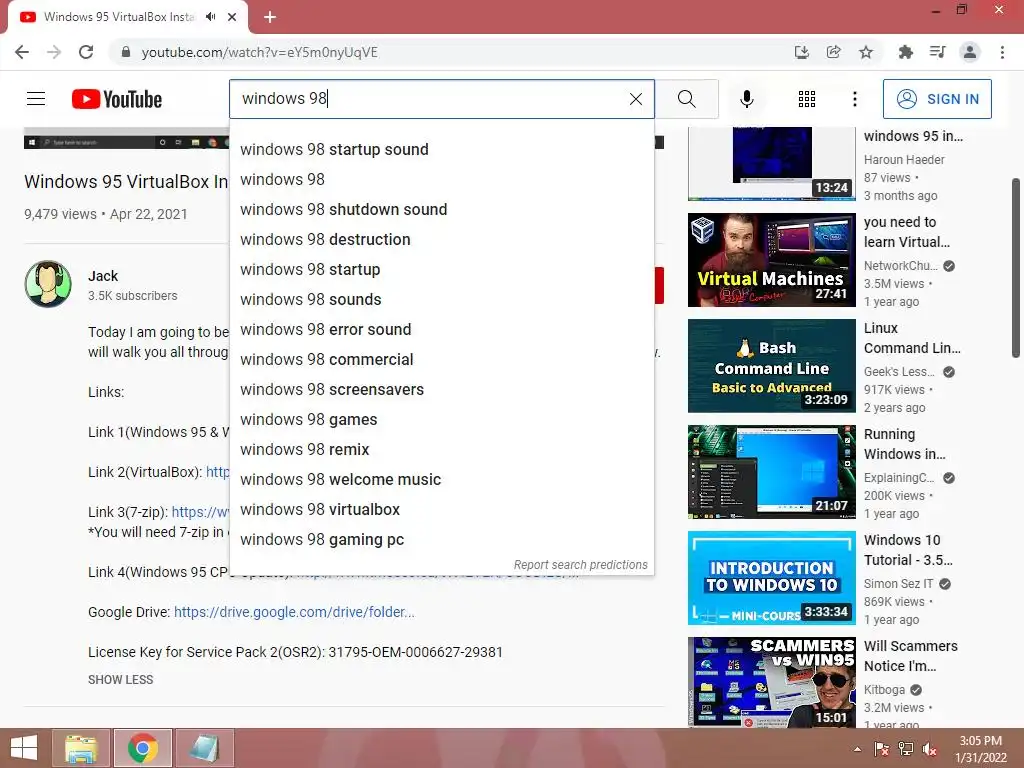The height and width of the screenshot is (768, 1024).
Task: Open a new browser tab
Action: coord(270,17)
